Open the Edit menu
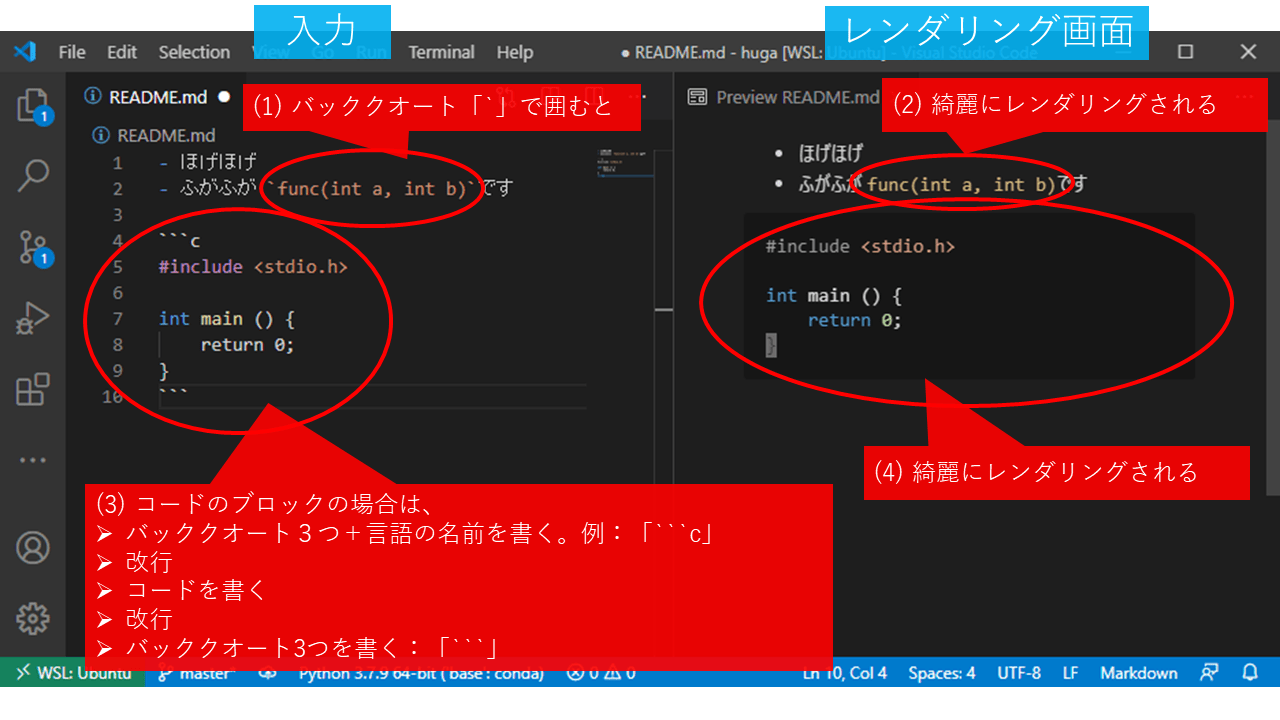Screen dimensions: 1280x720 [x=122, y=52]
